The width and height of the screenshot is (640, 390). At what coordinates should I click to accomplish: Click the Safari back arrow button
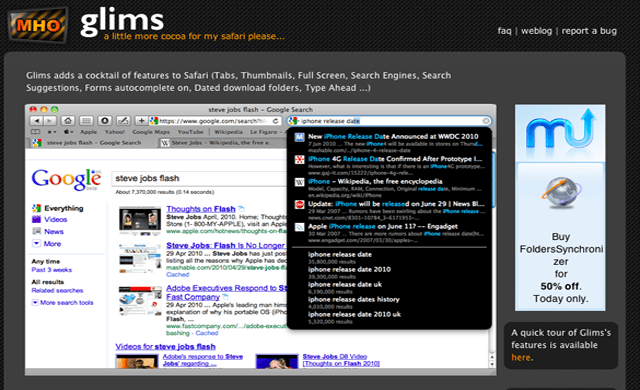pos(36,121)
